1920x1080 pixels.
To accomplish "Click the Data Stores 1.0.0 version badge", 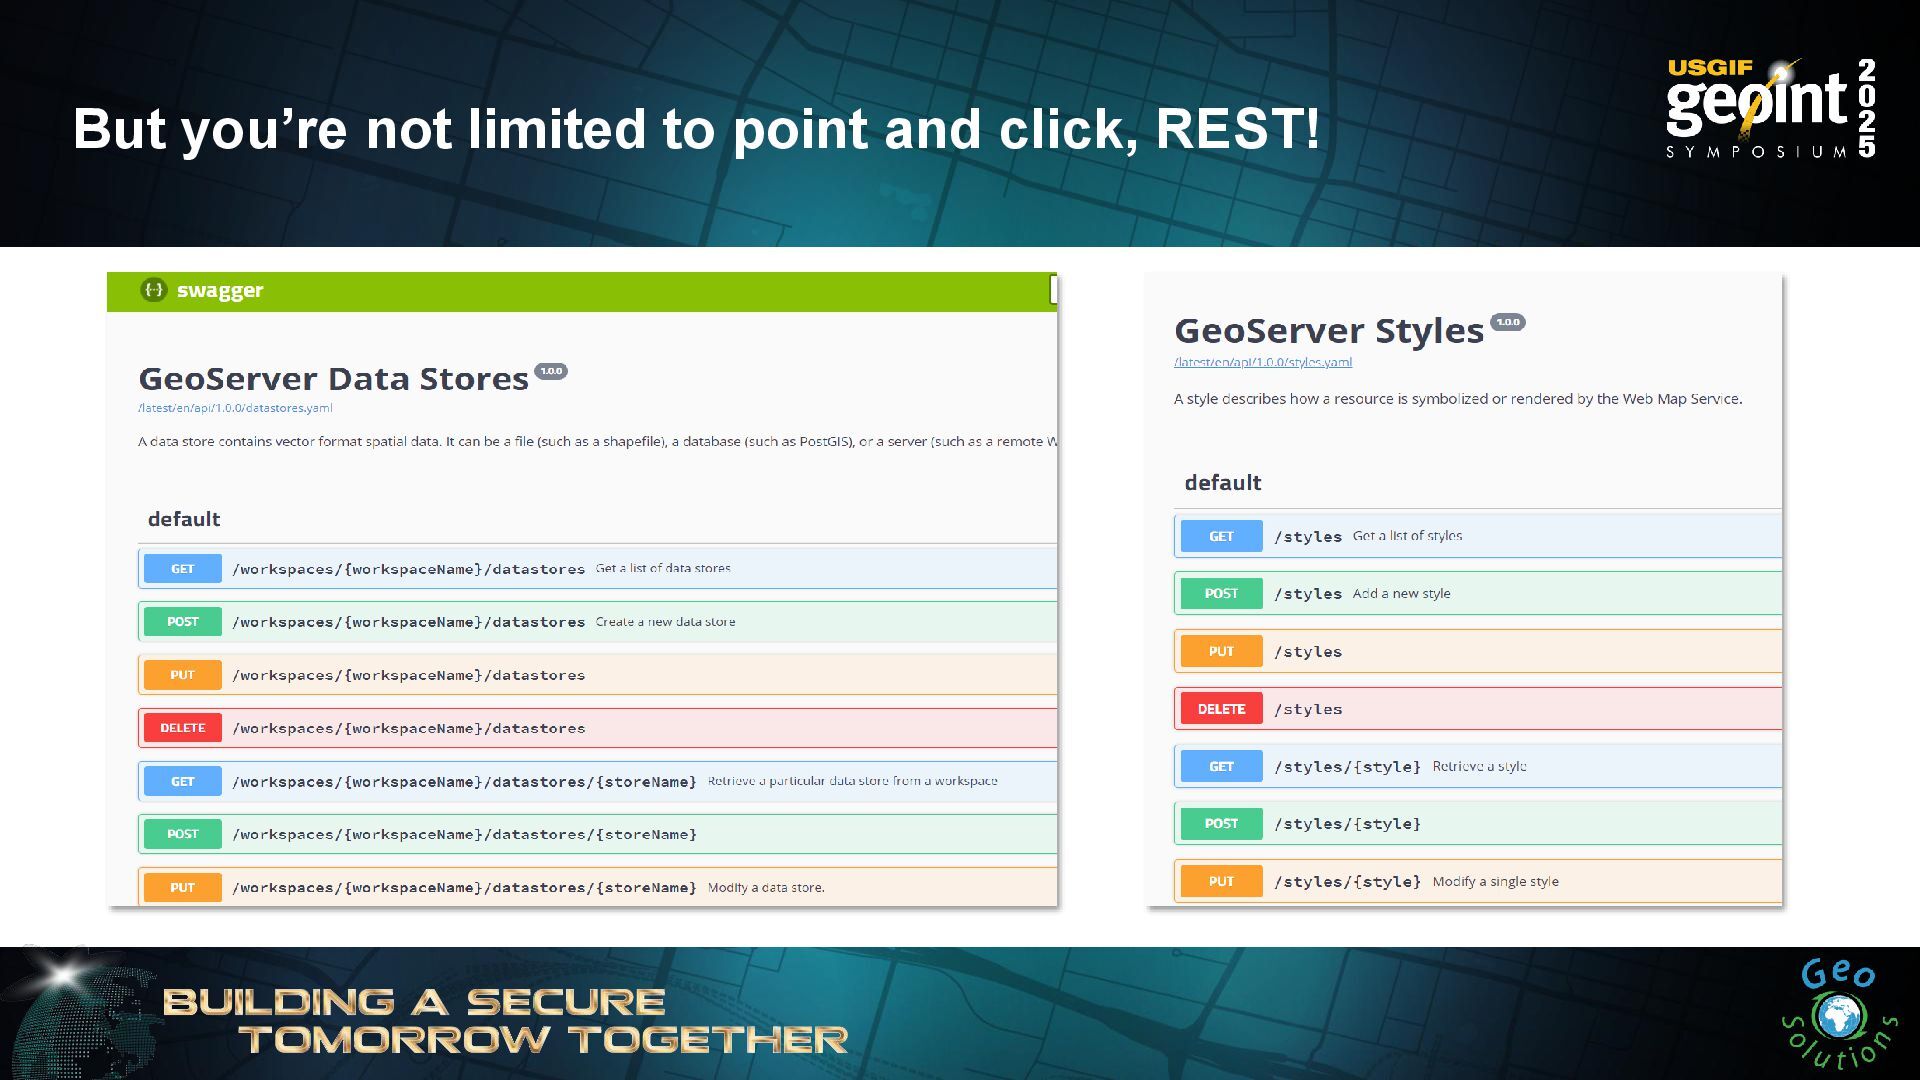I will pos(551,371).
